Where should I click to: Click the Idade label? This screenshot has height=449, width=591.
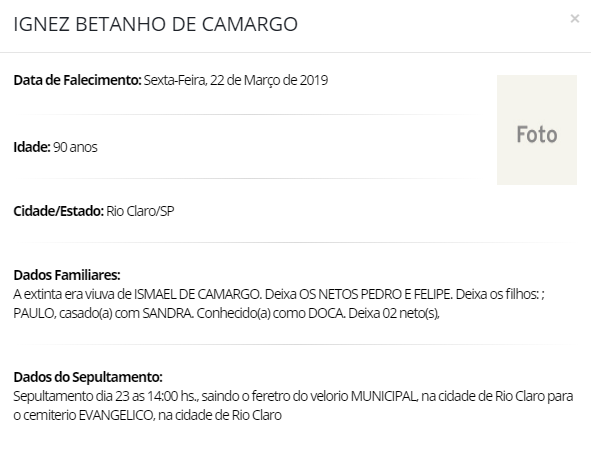tap(32, 147)
